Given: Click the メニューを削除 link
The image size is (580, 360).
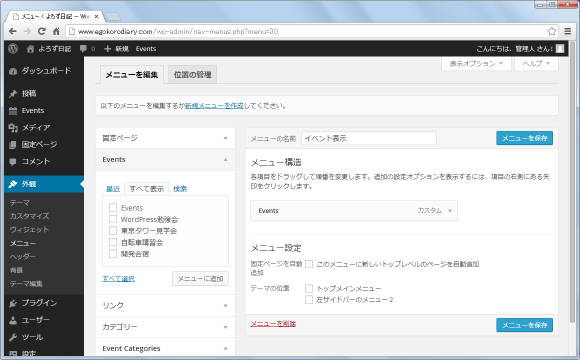Looking at the screenshot, I should pyautogui.click(x=273, y=324).
